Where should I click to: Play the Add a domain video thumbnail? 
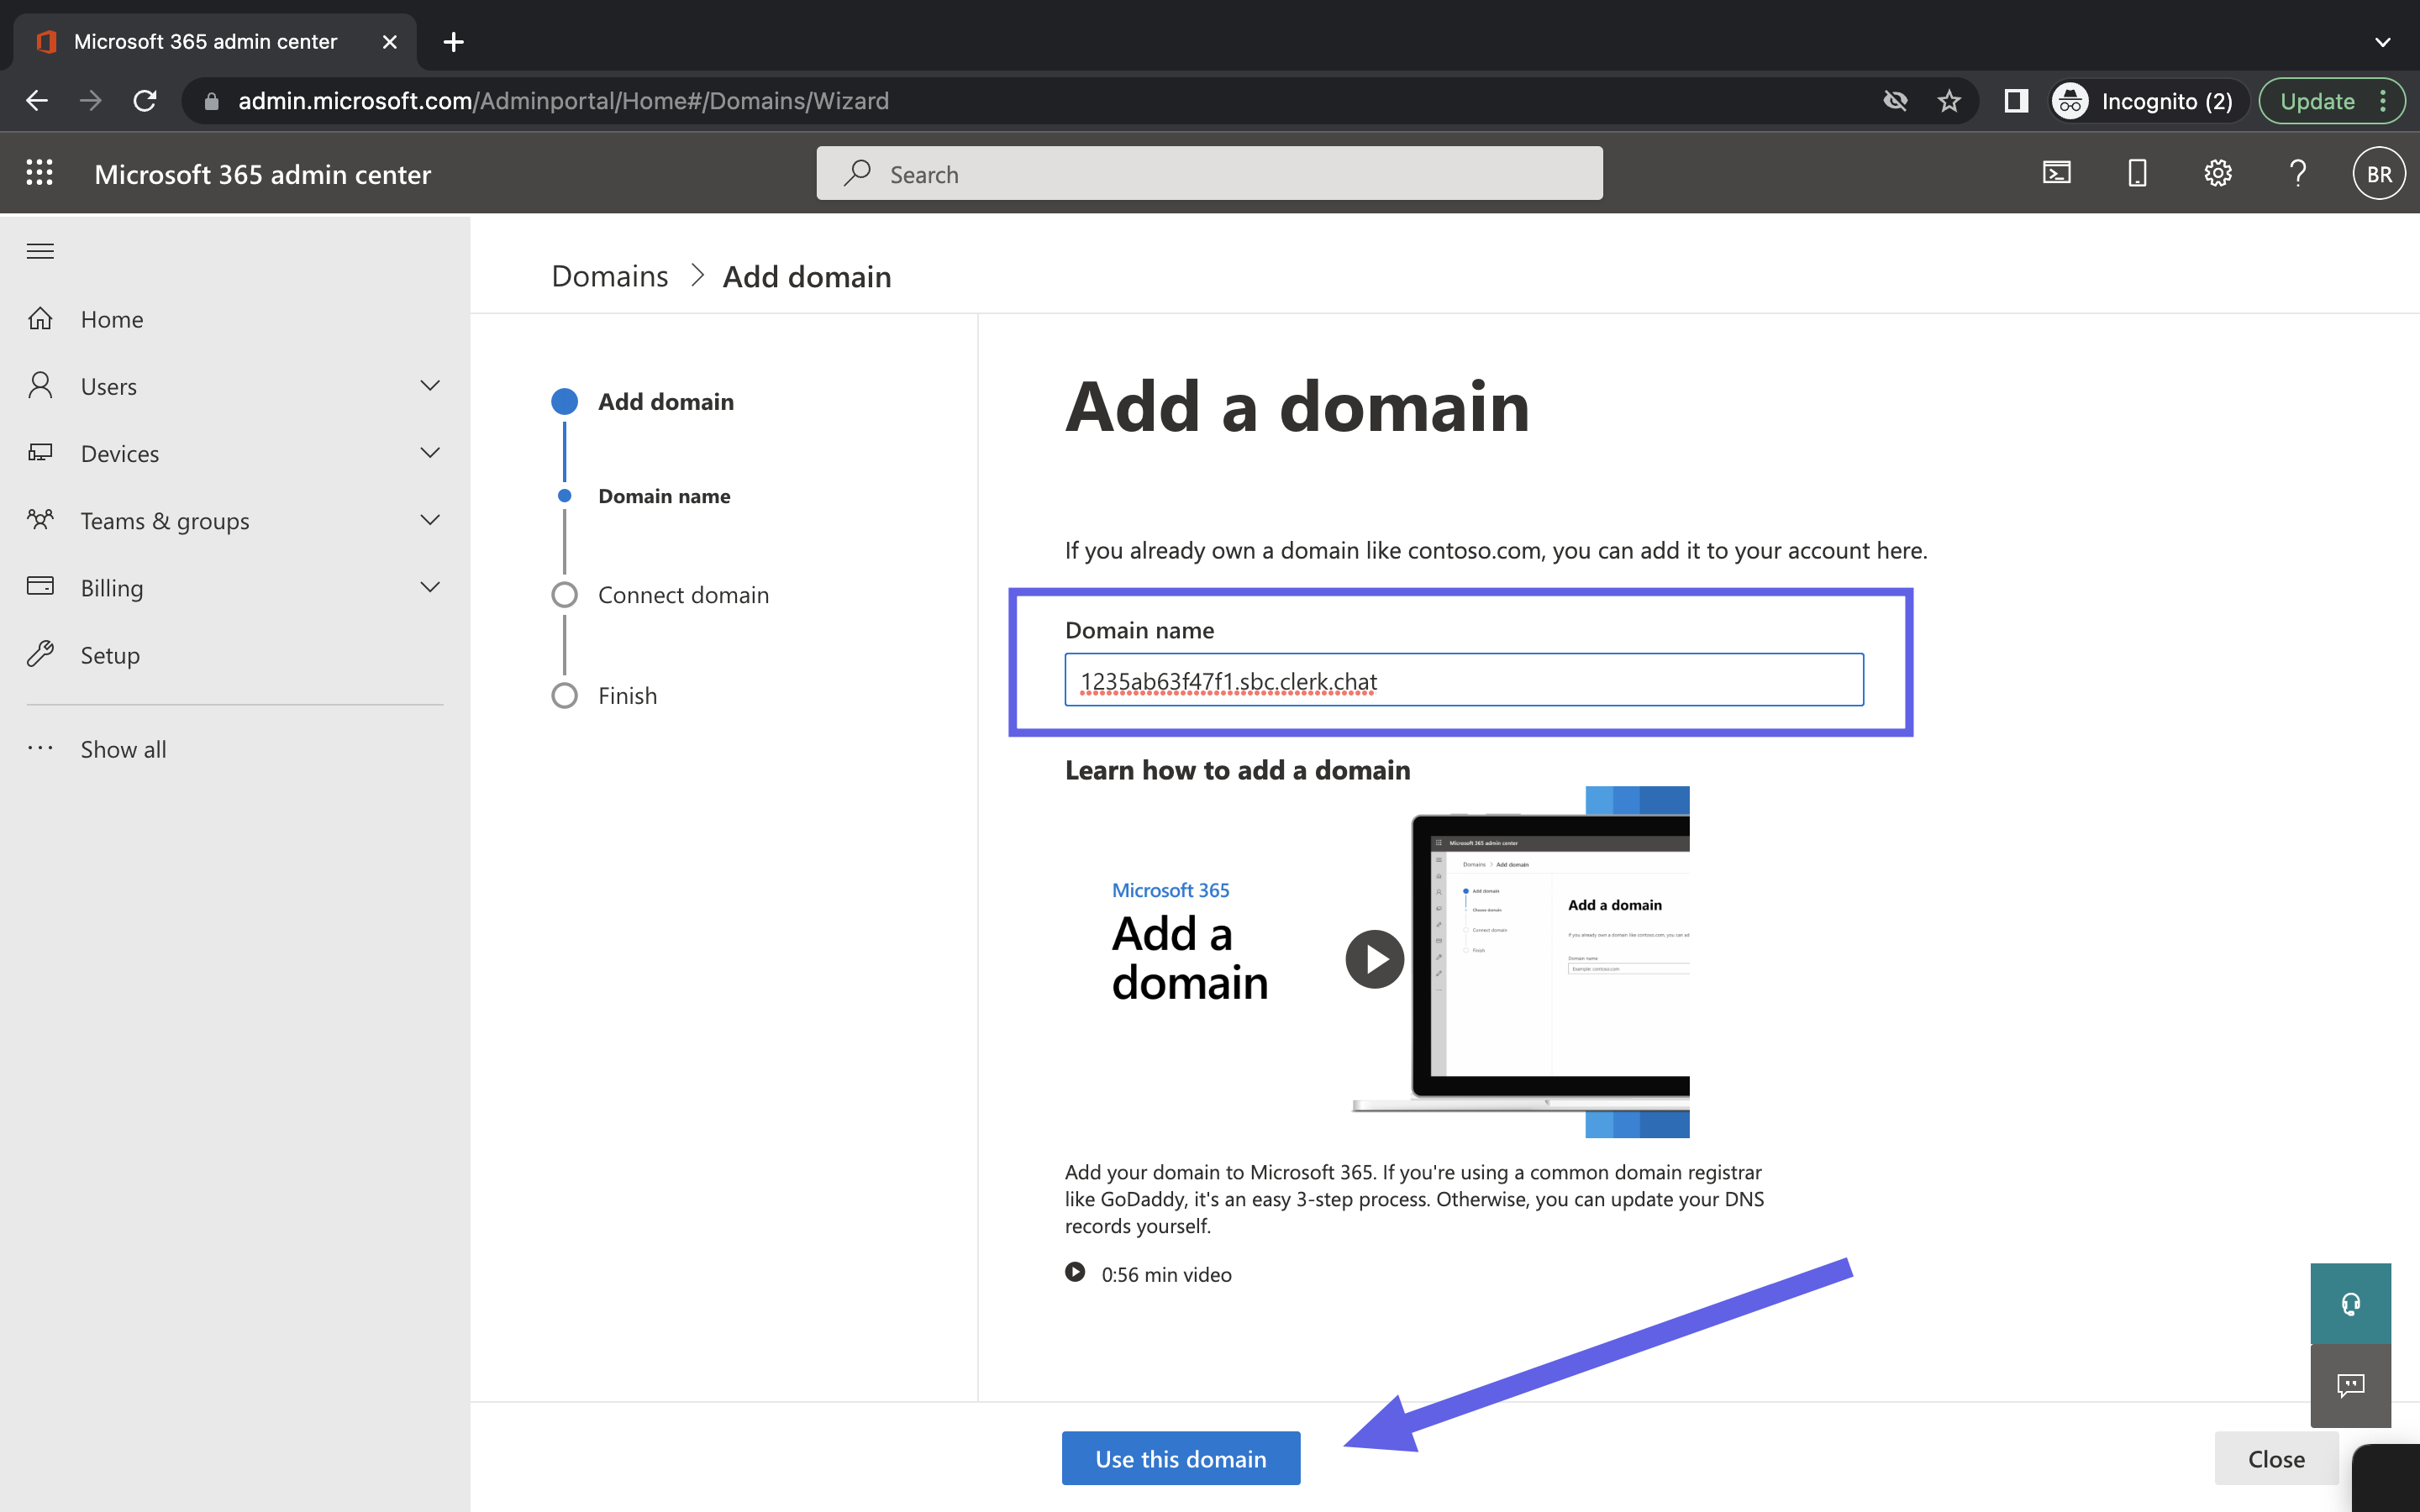[1376, 960]
